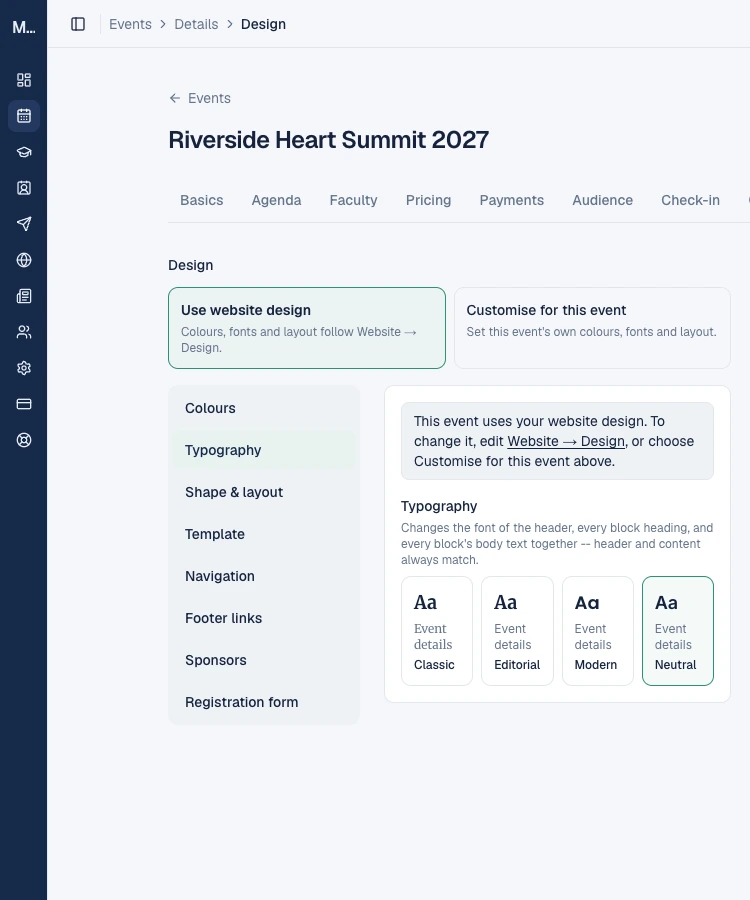Open the dashboard grid icon in sidebar
Image resolution: width=750 pixels, height=900 pixels.
pyautogui.click(x=24, y=80)
